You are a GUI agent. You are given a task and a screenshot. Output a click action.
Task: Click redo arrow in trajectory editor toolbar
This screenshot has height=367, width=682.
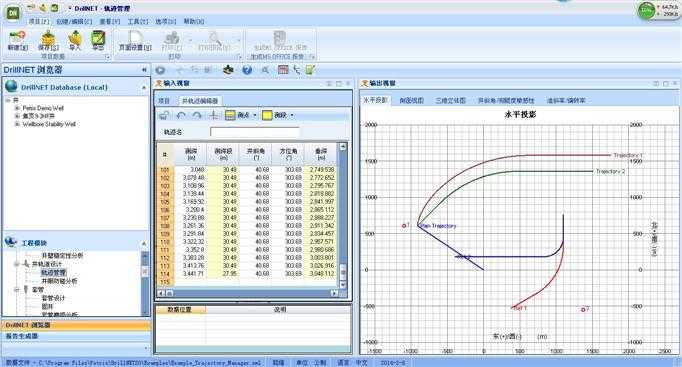pyautogui.click(x=197, y=115)
